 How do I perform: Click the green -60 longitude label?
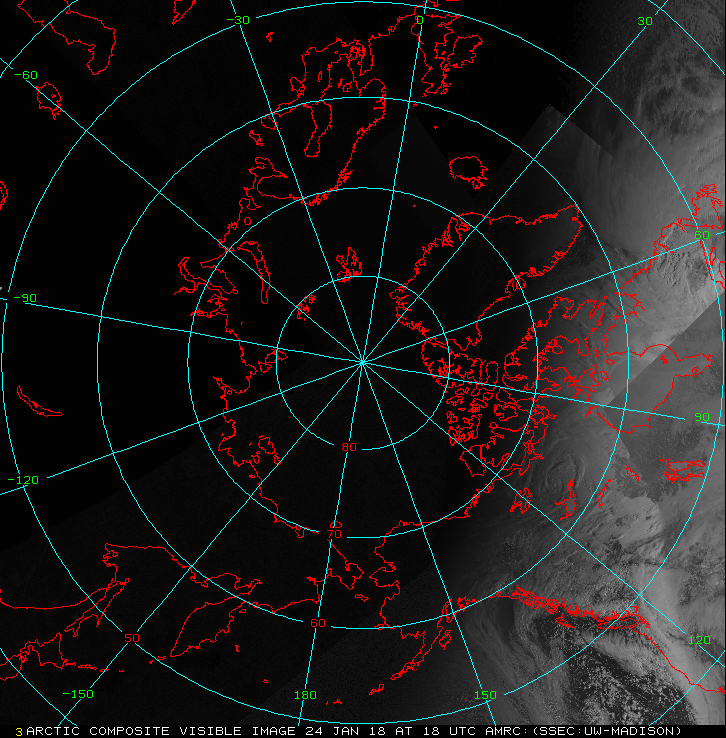tap(26, 75)
